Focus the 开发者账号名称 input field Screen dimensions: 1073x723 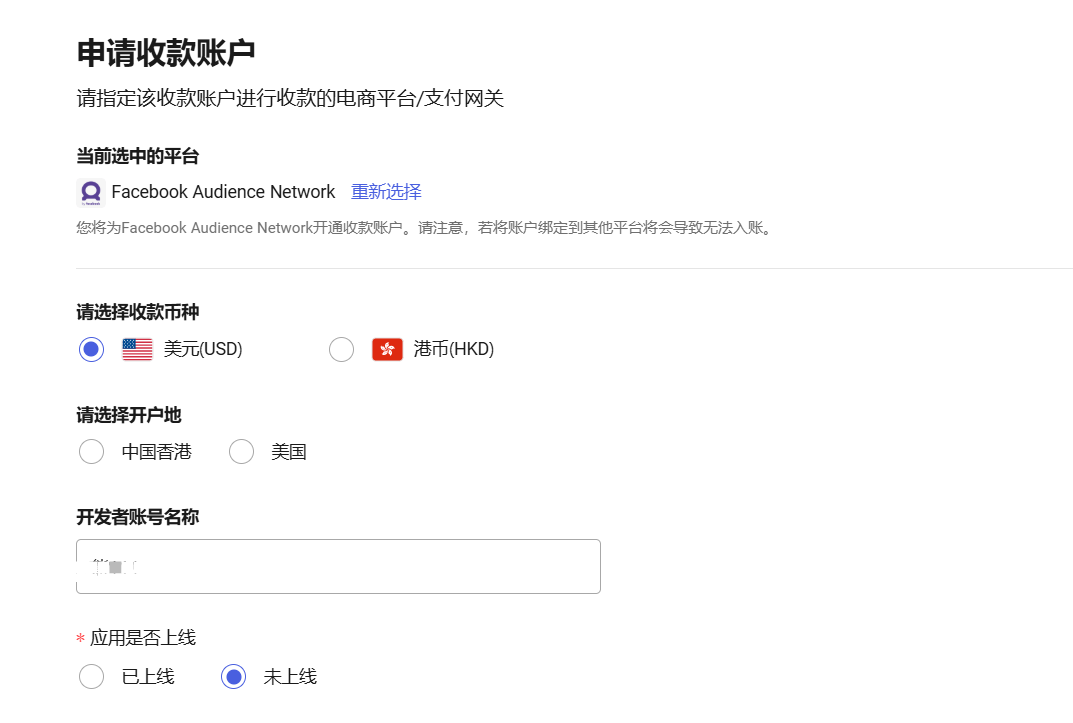pos(338,567)
